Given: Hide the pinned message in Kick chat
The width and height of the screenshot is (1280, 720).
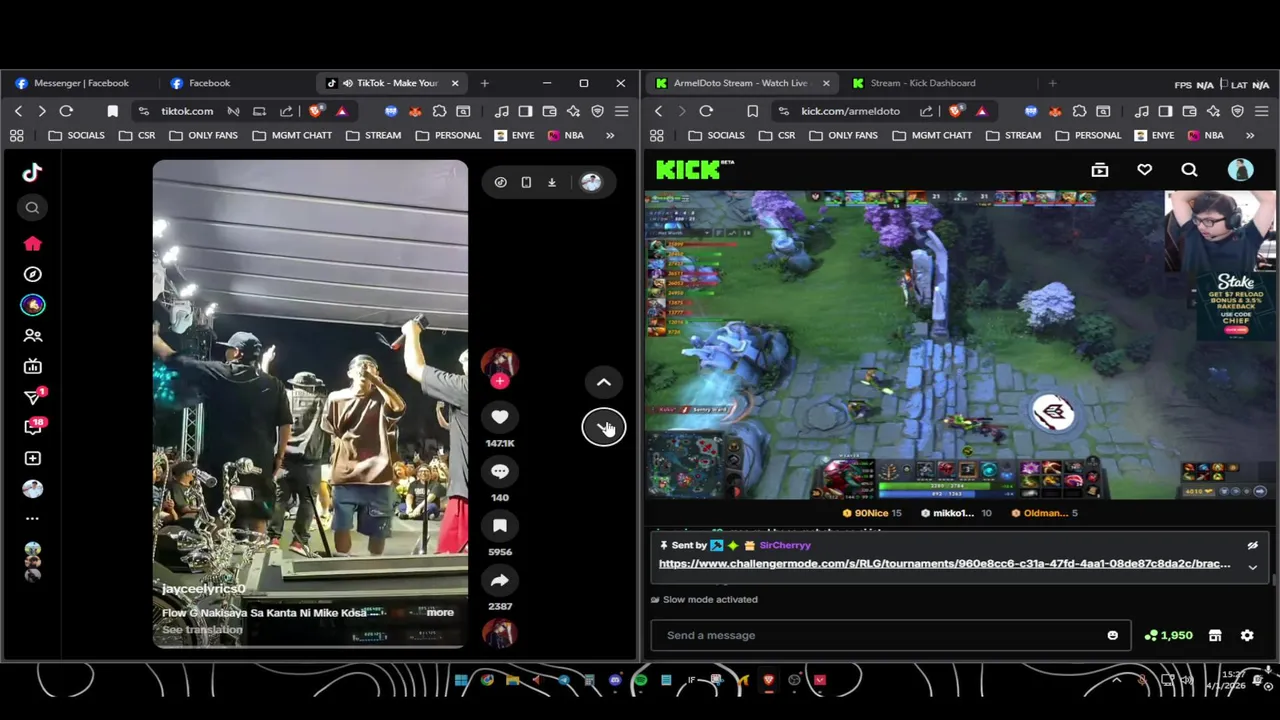Looking at the screenshot, I should point(1252,545).
